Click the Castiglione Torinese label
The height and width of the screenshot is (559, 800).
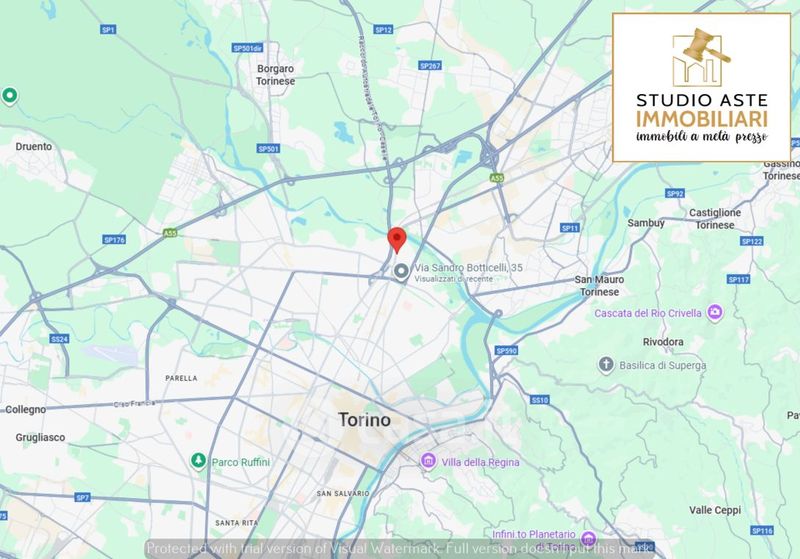coord(715,218)
